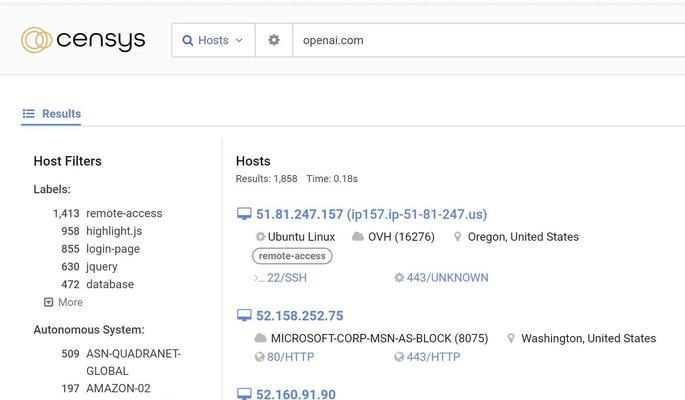
Task: Click the MICROSOFT-CORP-MSN-AS-BLOCK (8075) text
Action: coord(380,338)
